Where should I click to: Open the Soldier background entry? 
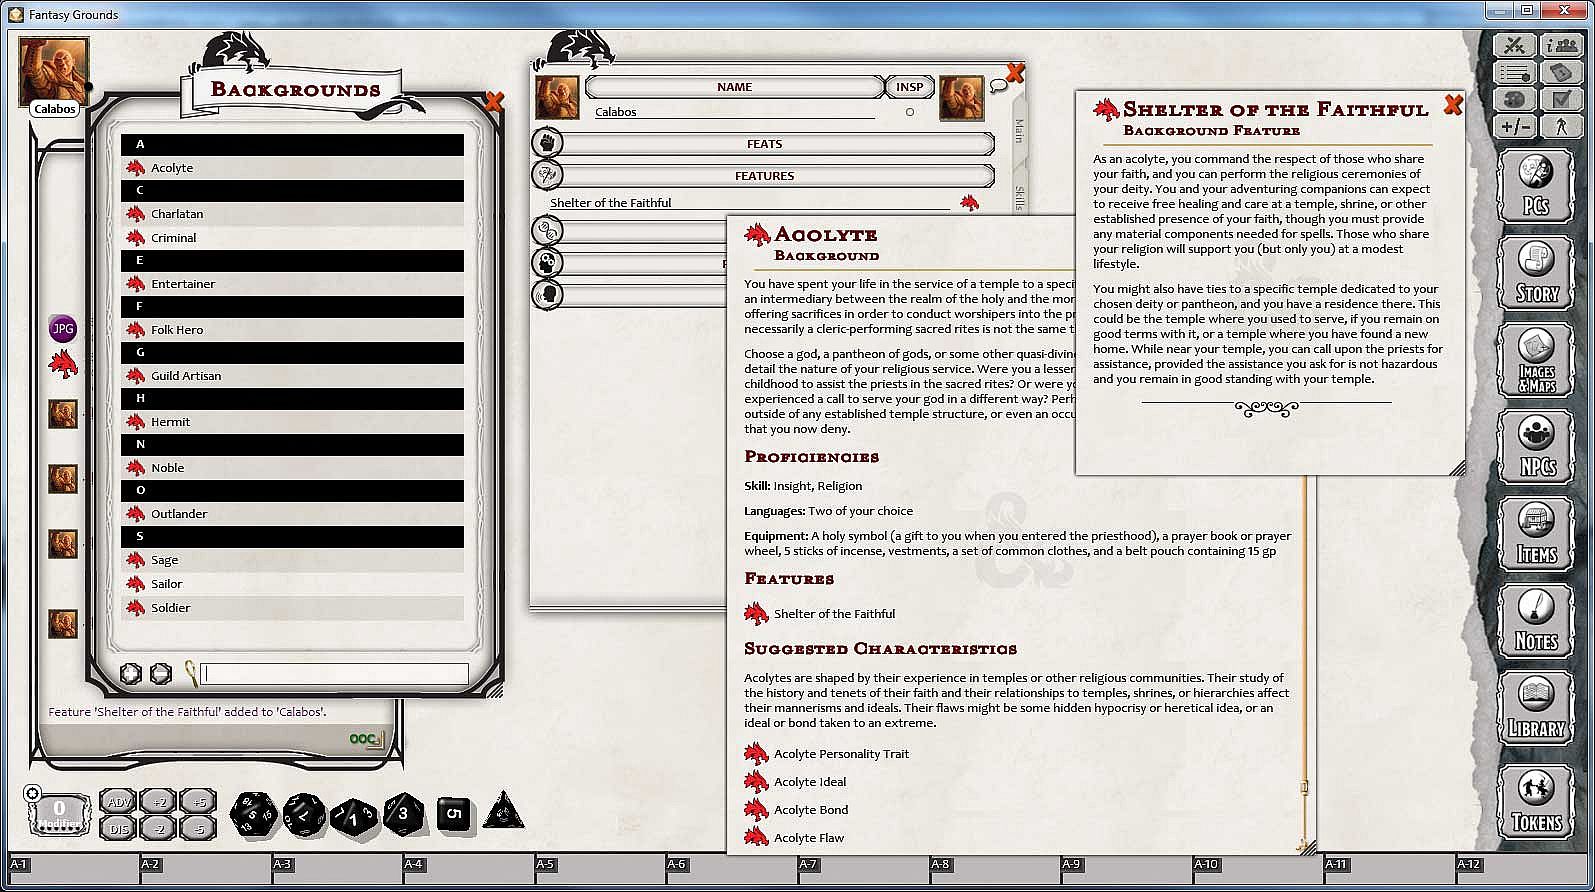292,608
